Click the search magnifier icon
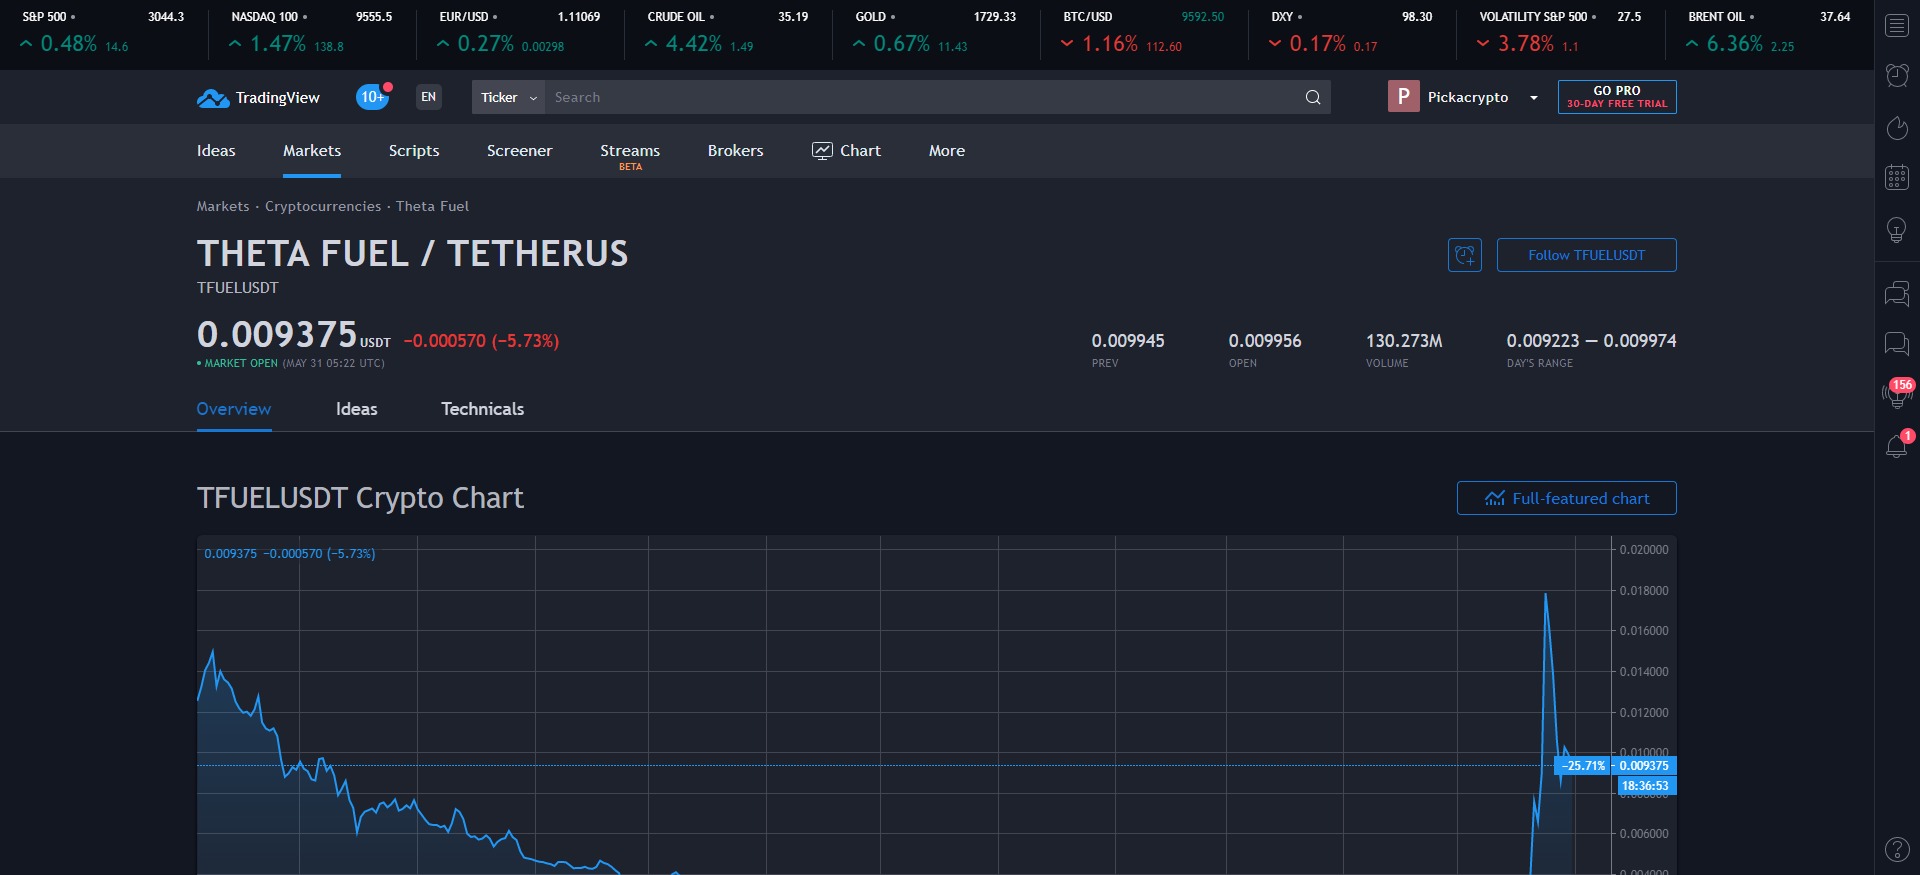The height and width of the screenshot is (875, 1920). (x=1313, y=97)
